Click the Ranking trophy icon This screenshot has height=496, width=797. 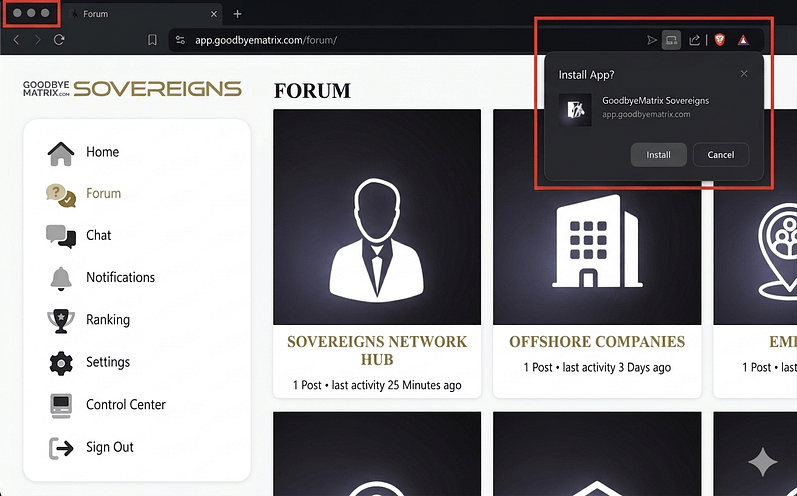(x=61, y=321)
